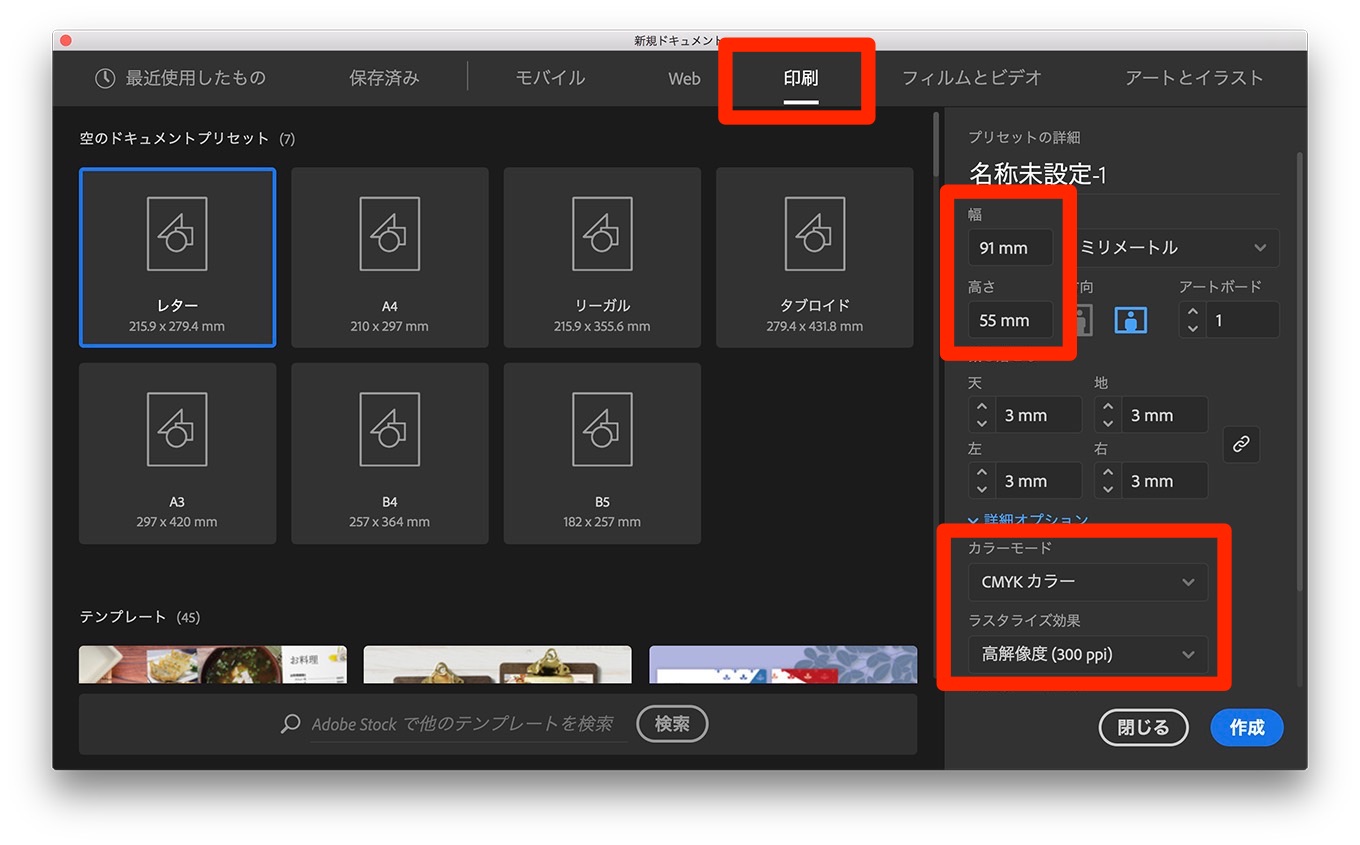The image size is (1360, 845).
Task: Increase the 左 bleed value
Action: [982, 473]
